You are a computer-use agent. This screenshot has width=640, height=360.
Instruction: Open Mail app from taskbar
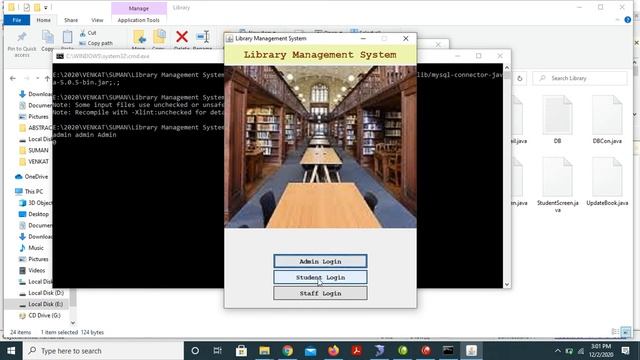[x=311, y=351]
